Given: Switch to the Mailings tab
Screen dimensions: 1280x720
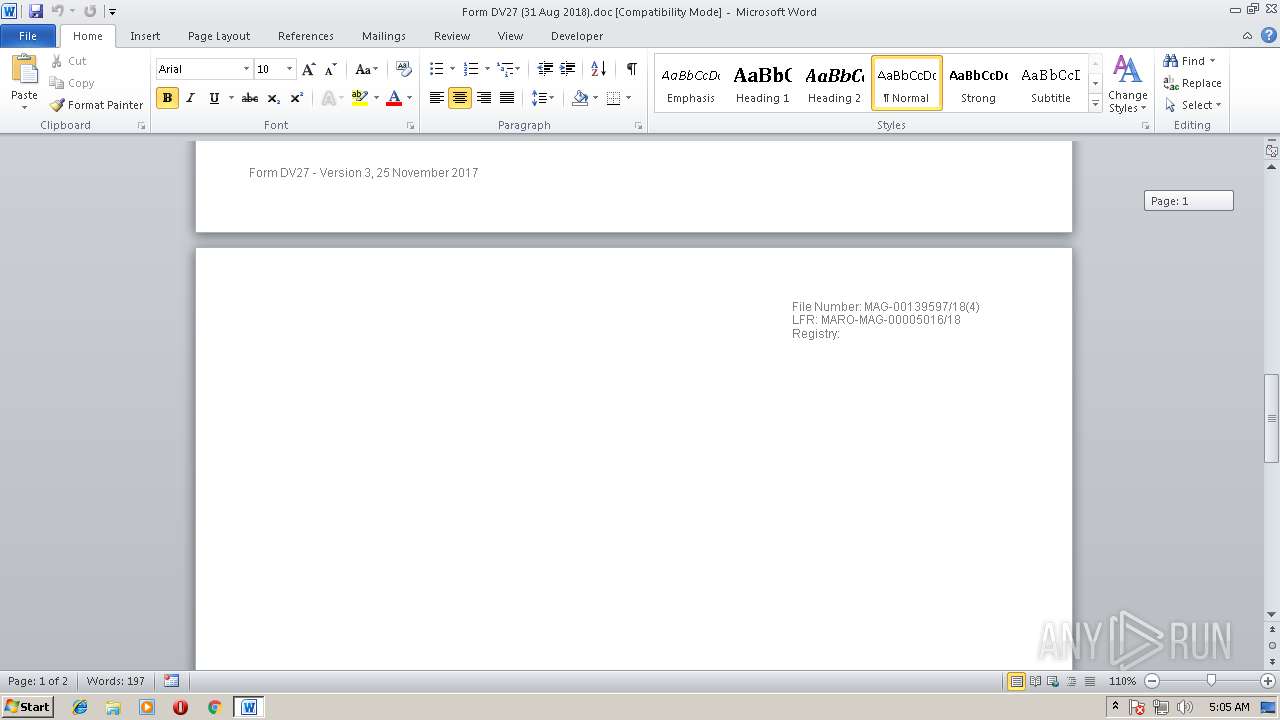Looking at the screenshot, I should [384, 36].
